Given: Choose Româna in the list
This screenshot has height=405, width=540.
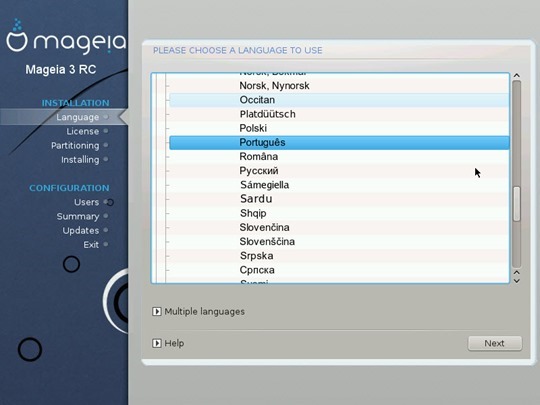Looking at the screenshot, I should coord(339,157).
